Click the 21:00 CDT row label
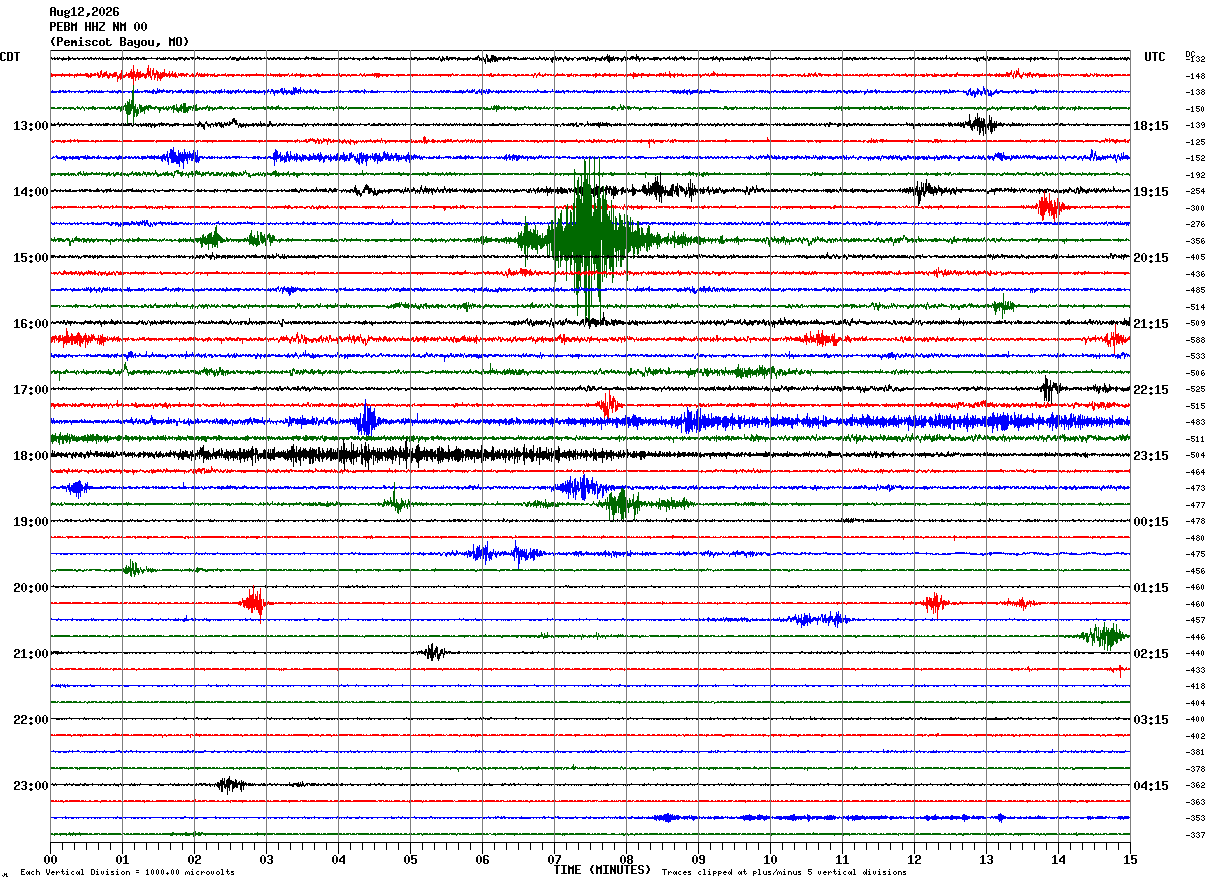Screen dimensions: 1210x886 tap(30, 654)
